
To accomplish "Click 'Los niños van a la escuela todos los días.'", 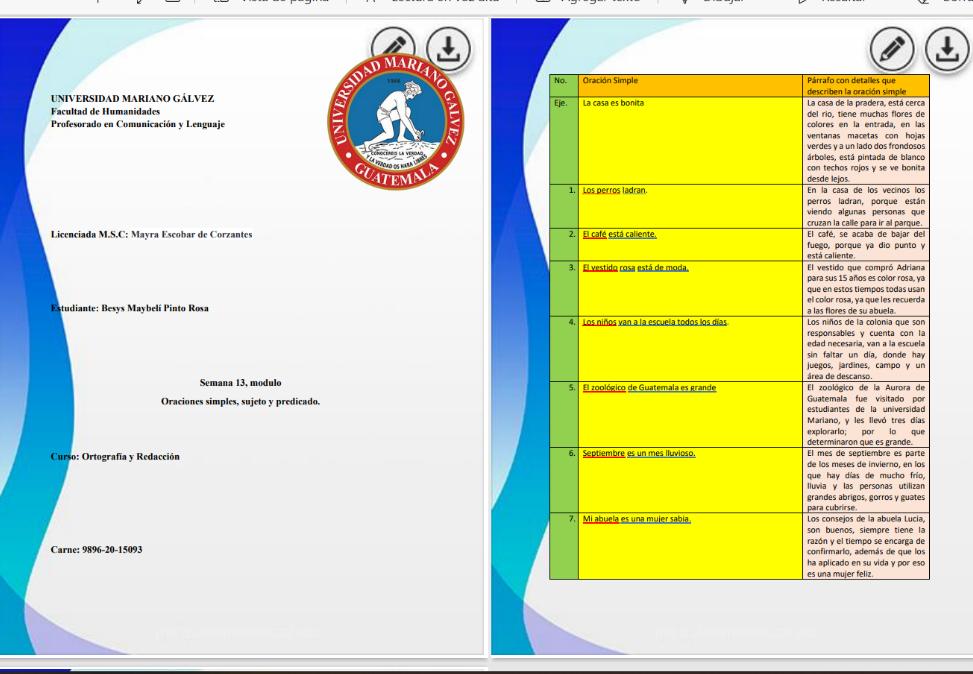I will click(x=655, y=322).
